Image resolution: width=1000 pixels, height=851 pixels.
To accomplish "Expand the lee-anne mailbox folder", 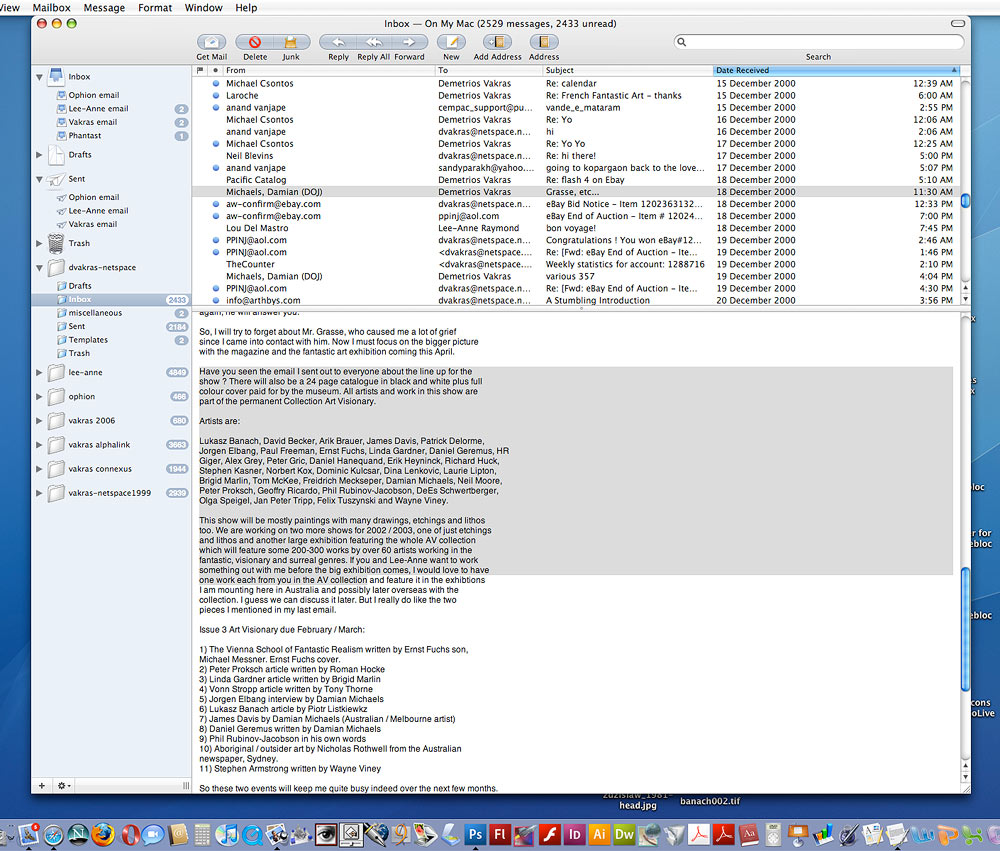I will (39, 373).
